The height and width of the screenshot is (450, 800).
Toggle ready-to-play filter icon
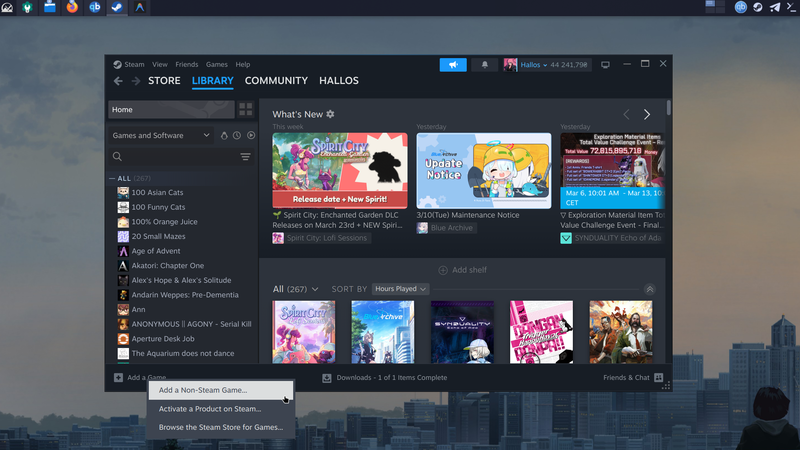tap(251, 135)
